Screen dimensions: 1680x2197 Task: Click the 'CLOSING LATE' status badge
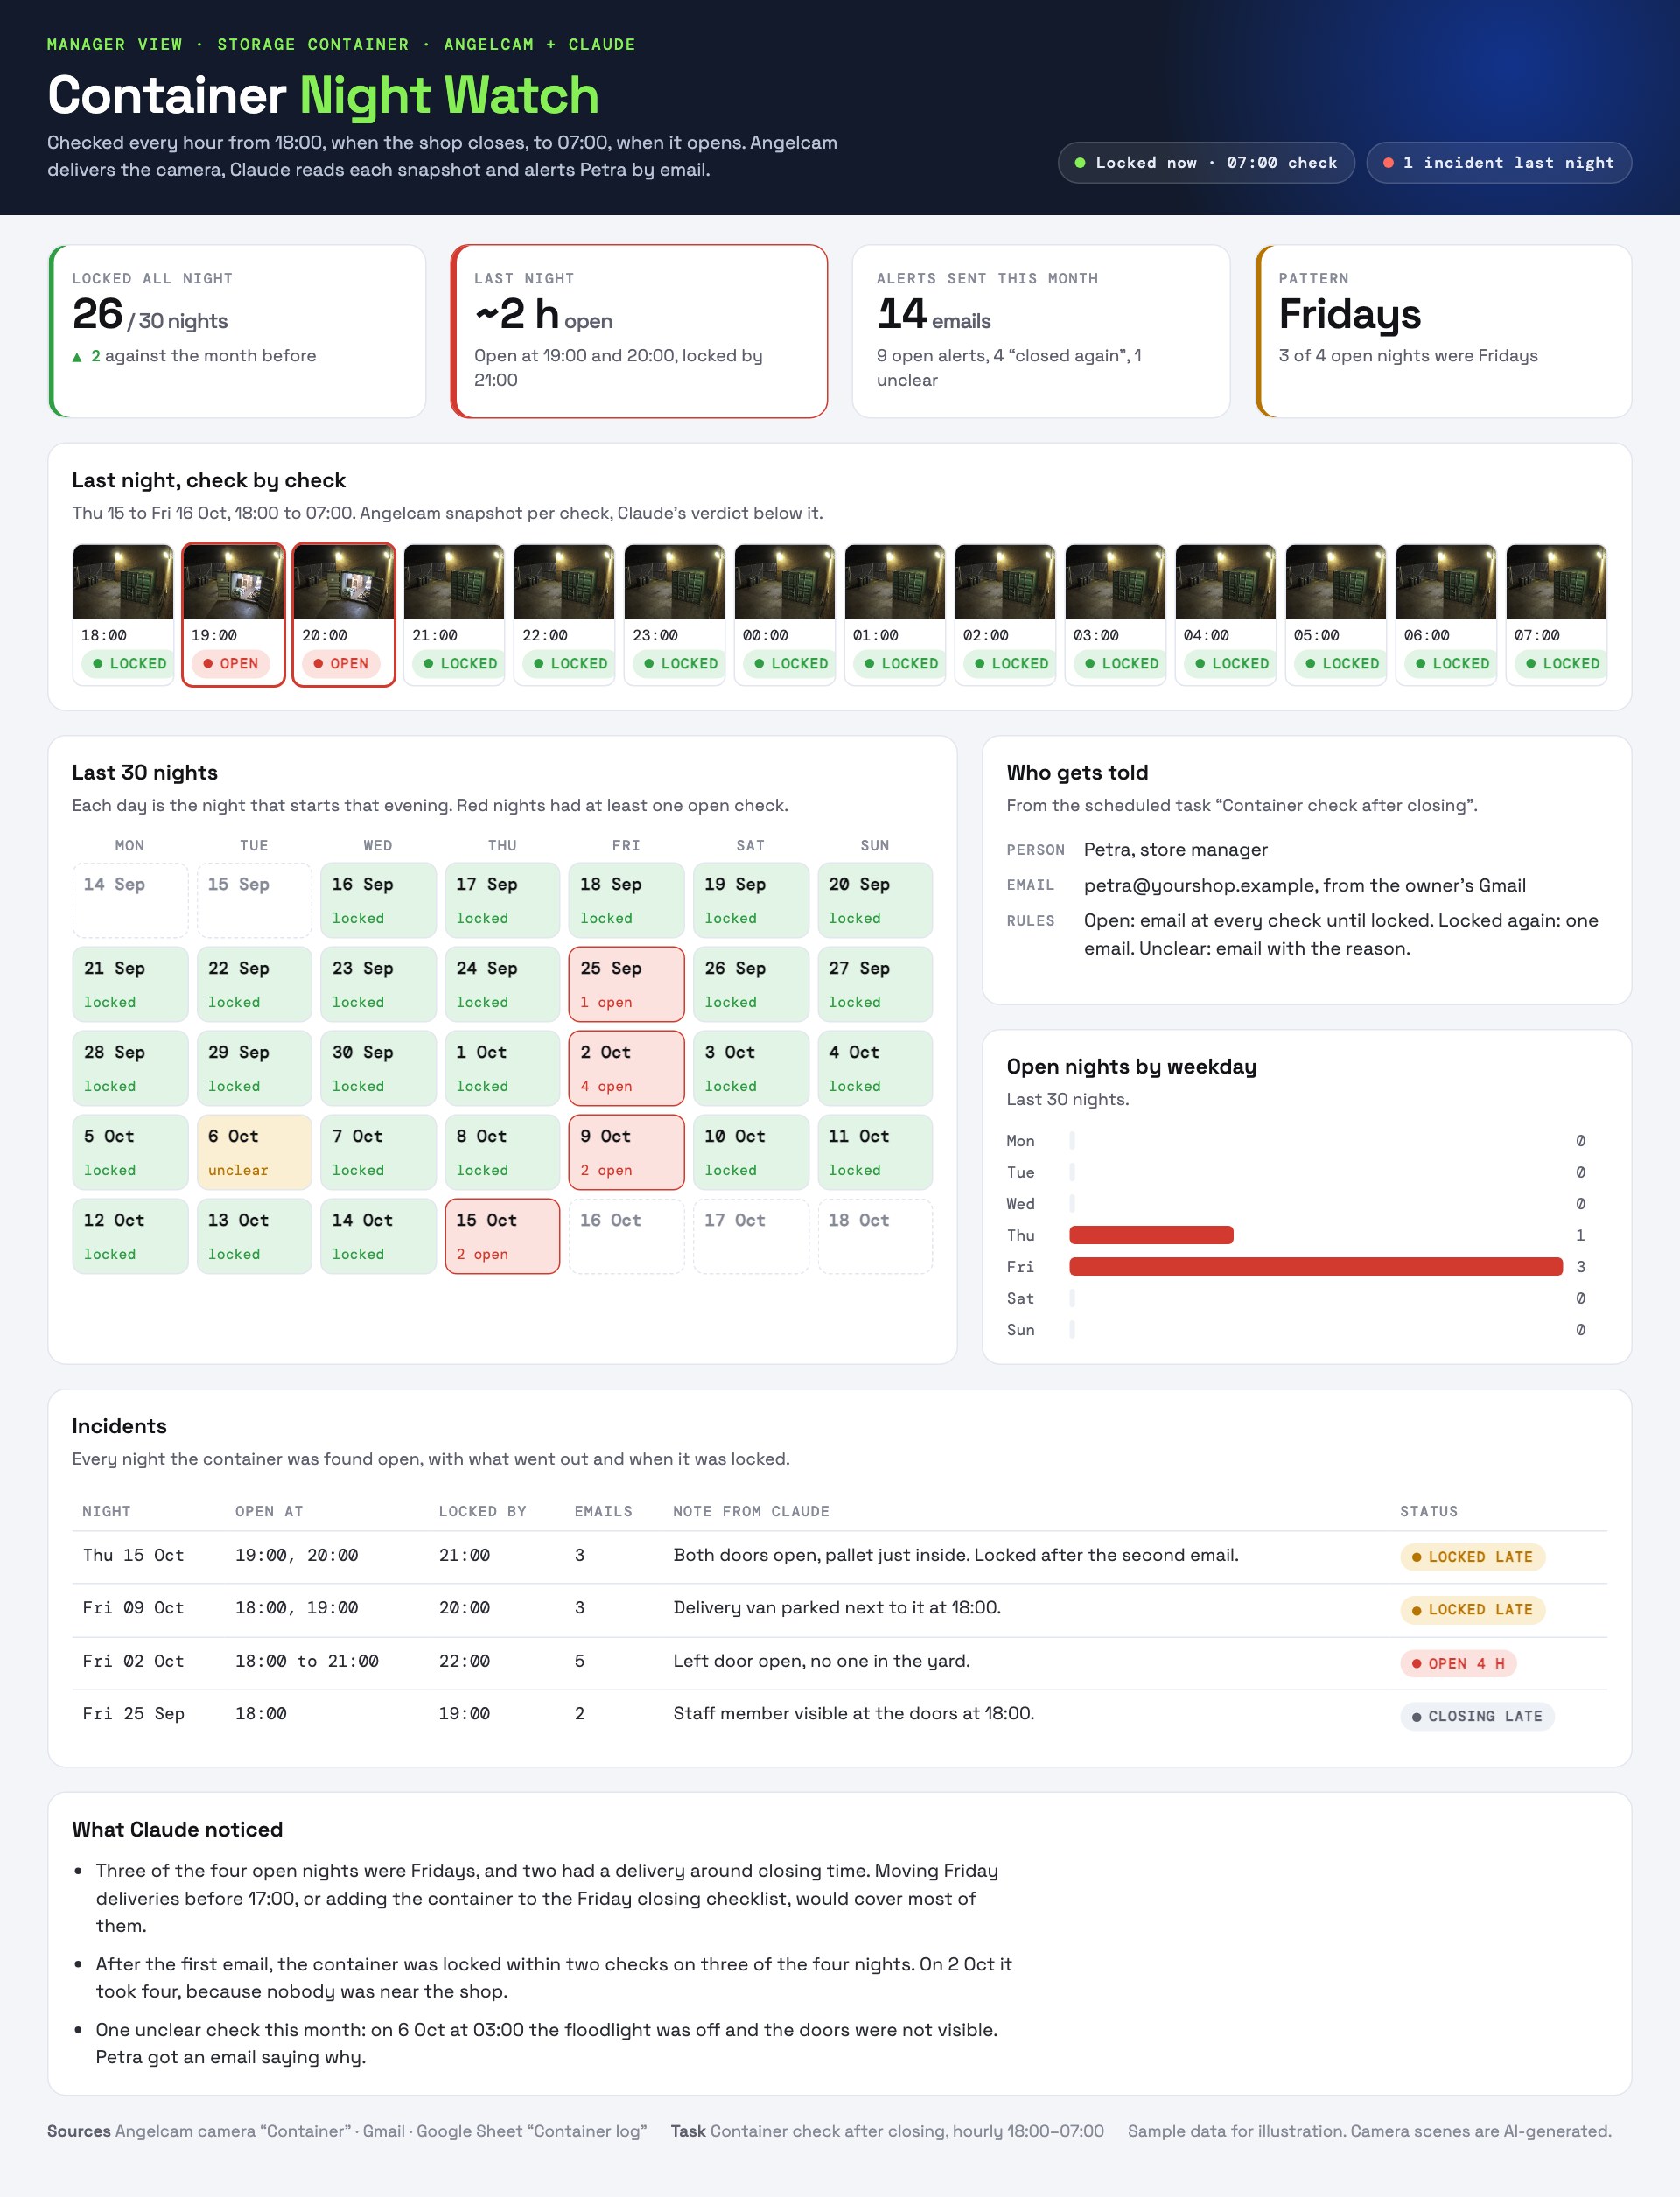pos(1477,1717)
